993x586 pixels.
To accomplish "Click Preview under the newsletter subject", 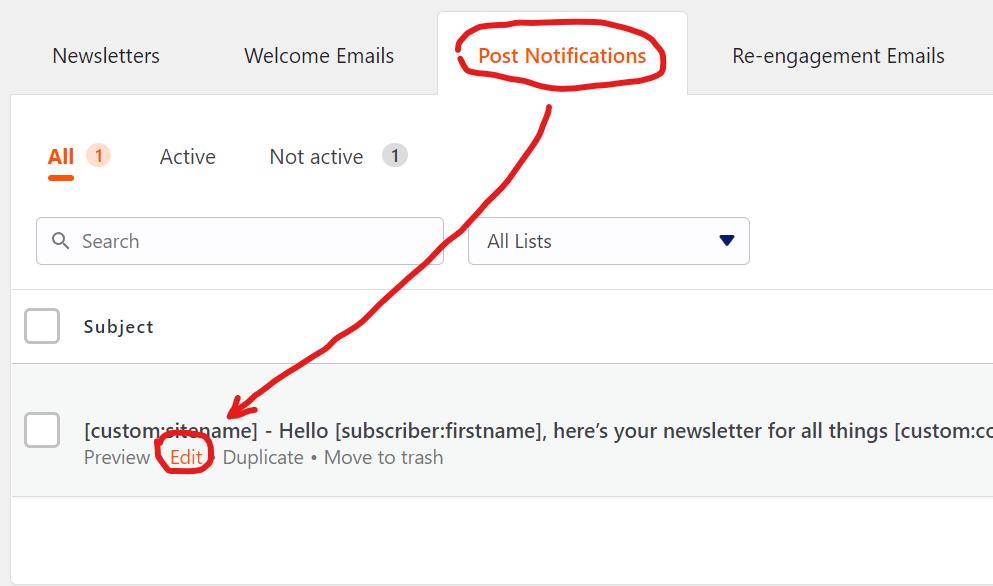I will (x=117, y=457).
